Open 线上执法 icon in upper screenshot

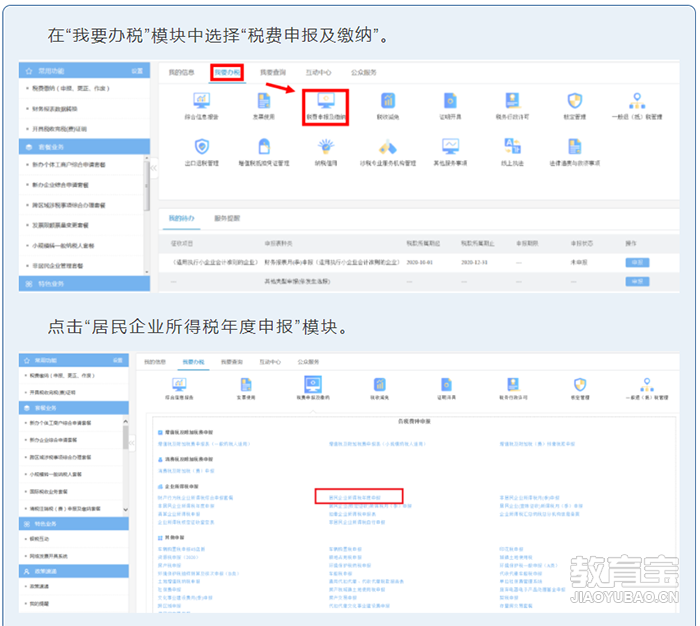click(x=512, y=146)
